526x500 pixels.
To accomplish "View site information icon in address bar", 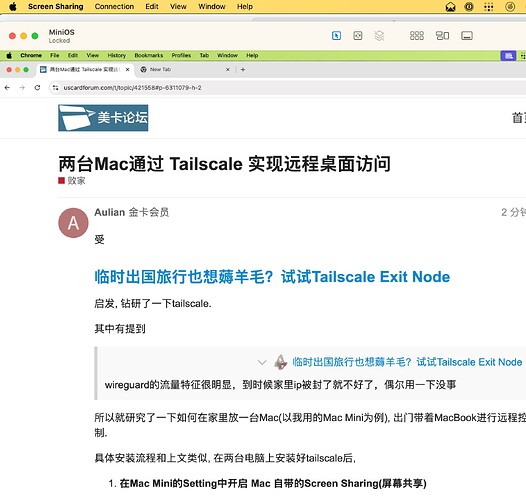I will point(56,88).
